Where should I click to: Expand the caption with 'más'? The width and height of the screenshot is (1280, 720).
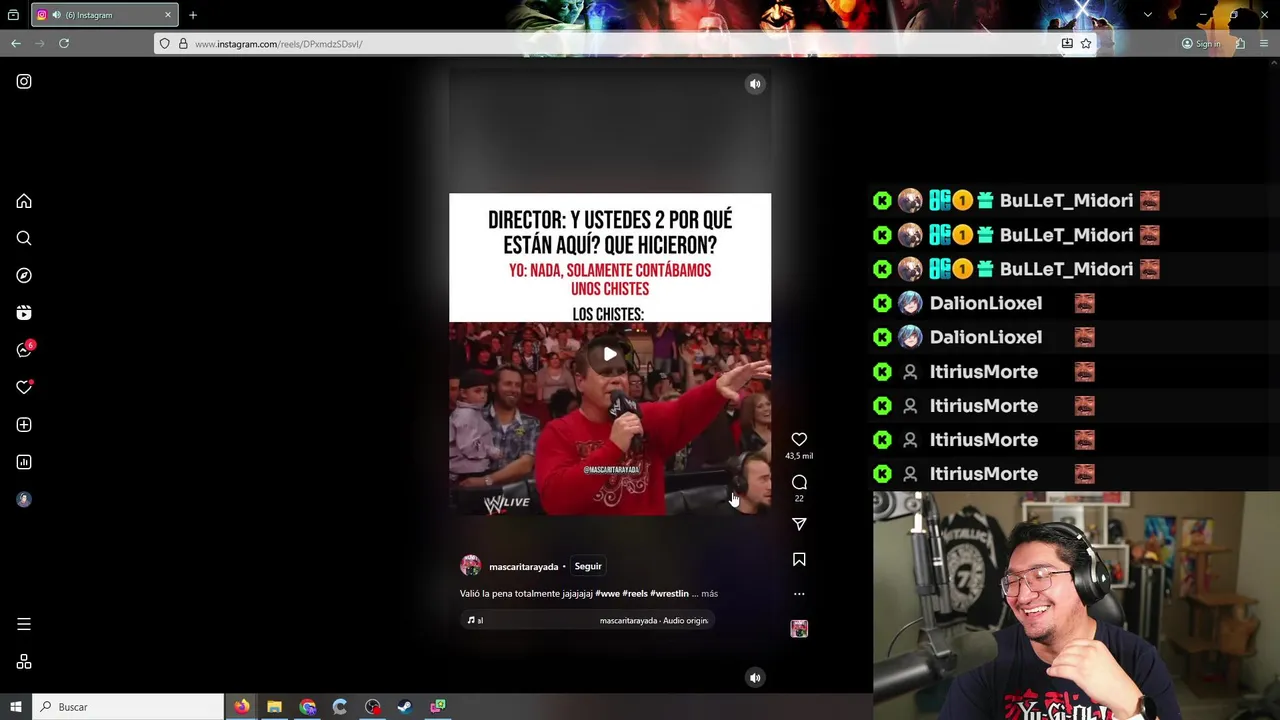[709, 594]
